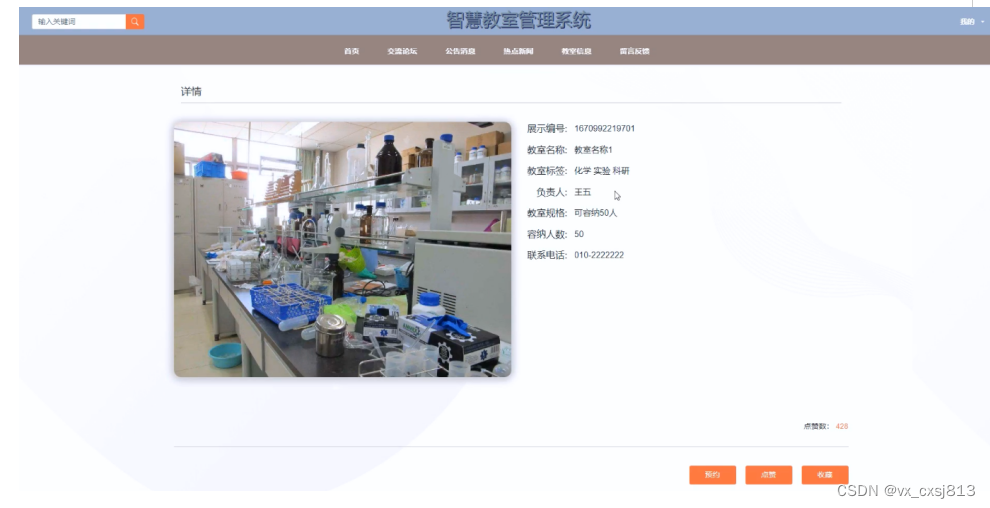Open the 我的 account dropdown
Screen dimensions: 990x508
pyautogui.click(x=971, y=21)
